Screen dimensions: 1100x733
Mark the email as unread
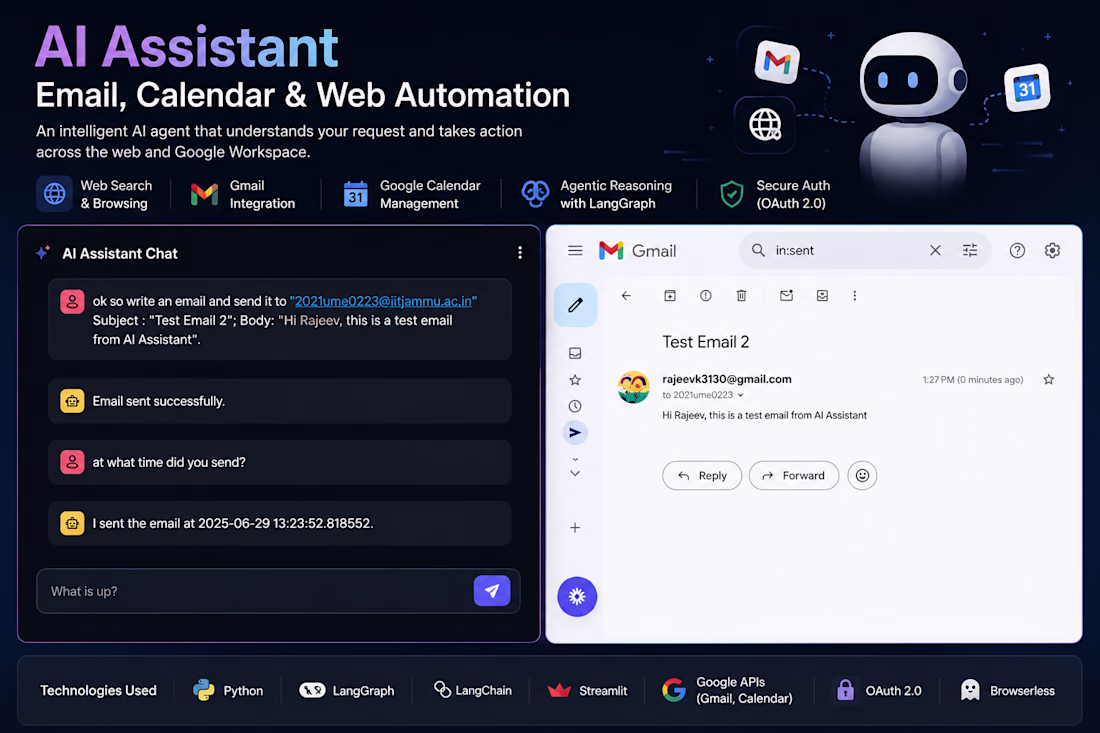tap(786, 296)
